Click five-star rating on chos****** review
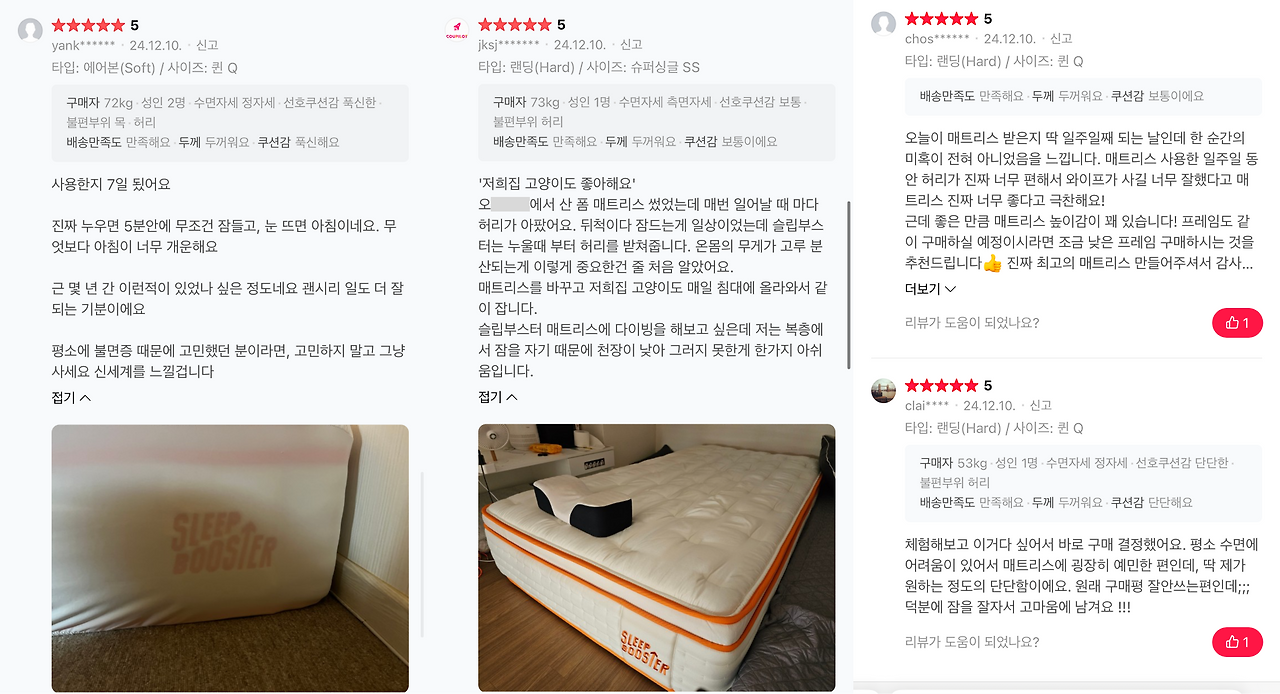 tap(941, 19)
